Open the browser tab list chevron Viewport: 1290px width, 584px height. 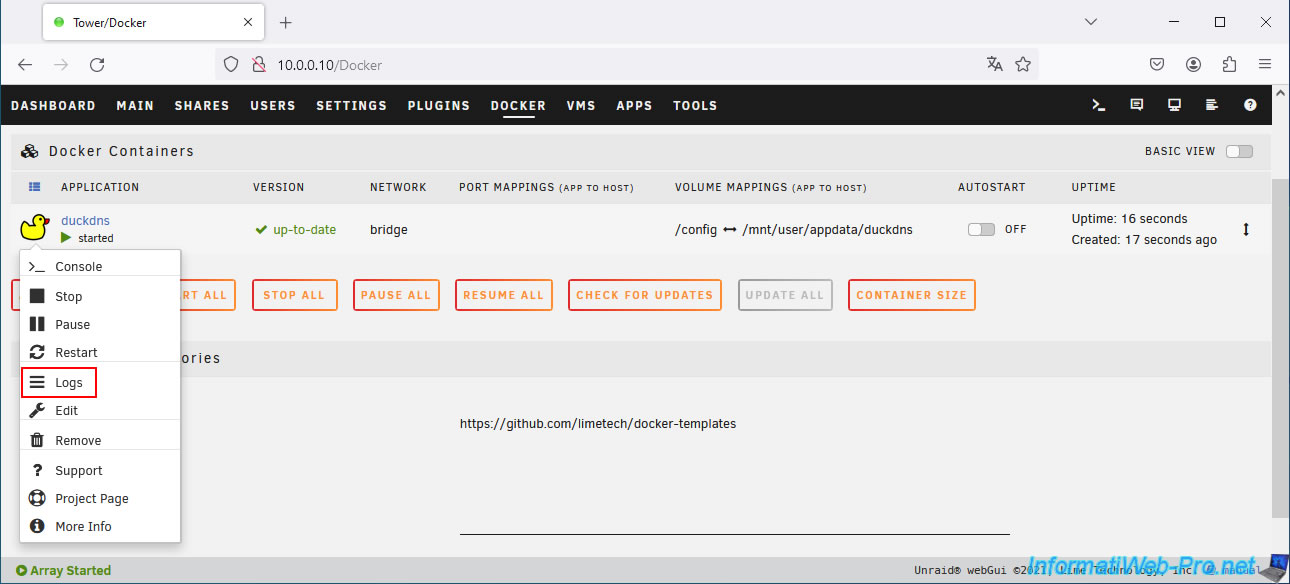click(1091, 22)
